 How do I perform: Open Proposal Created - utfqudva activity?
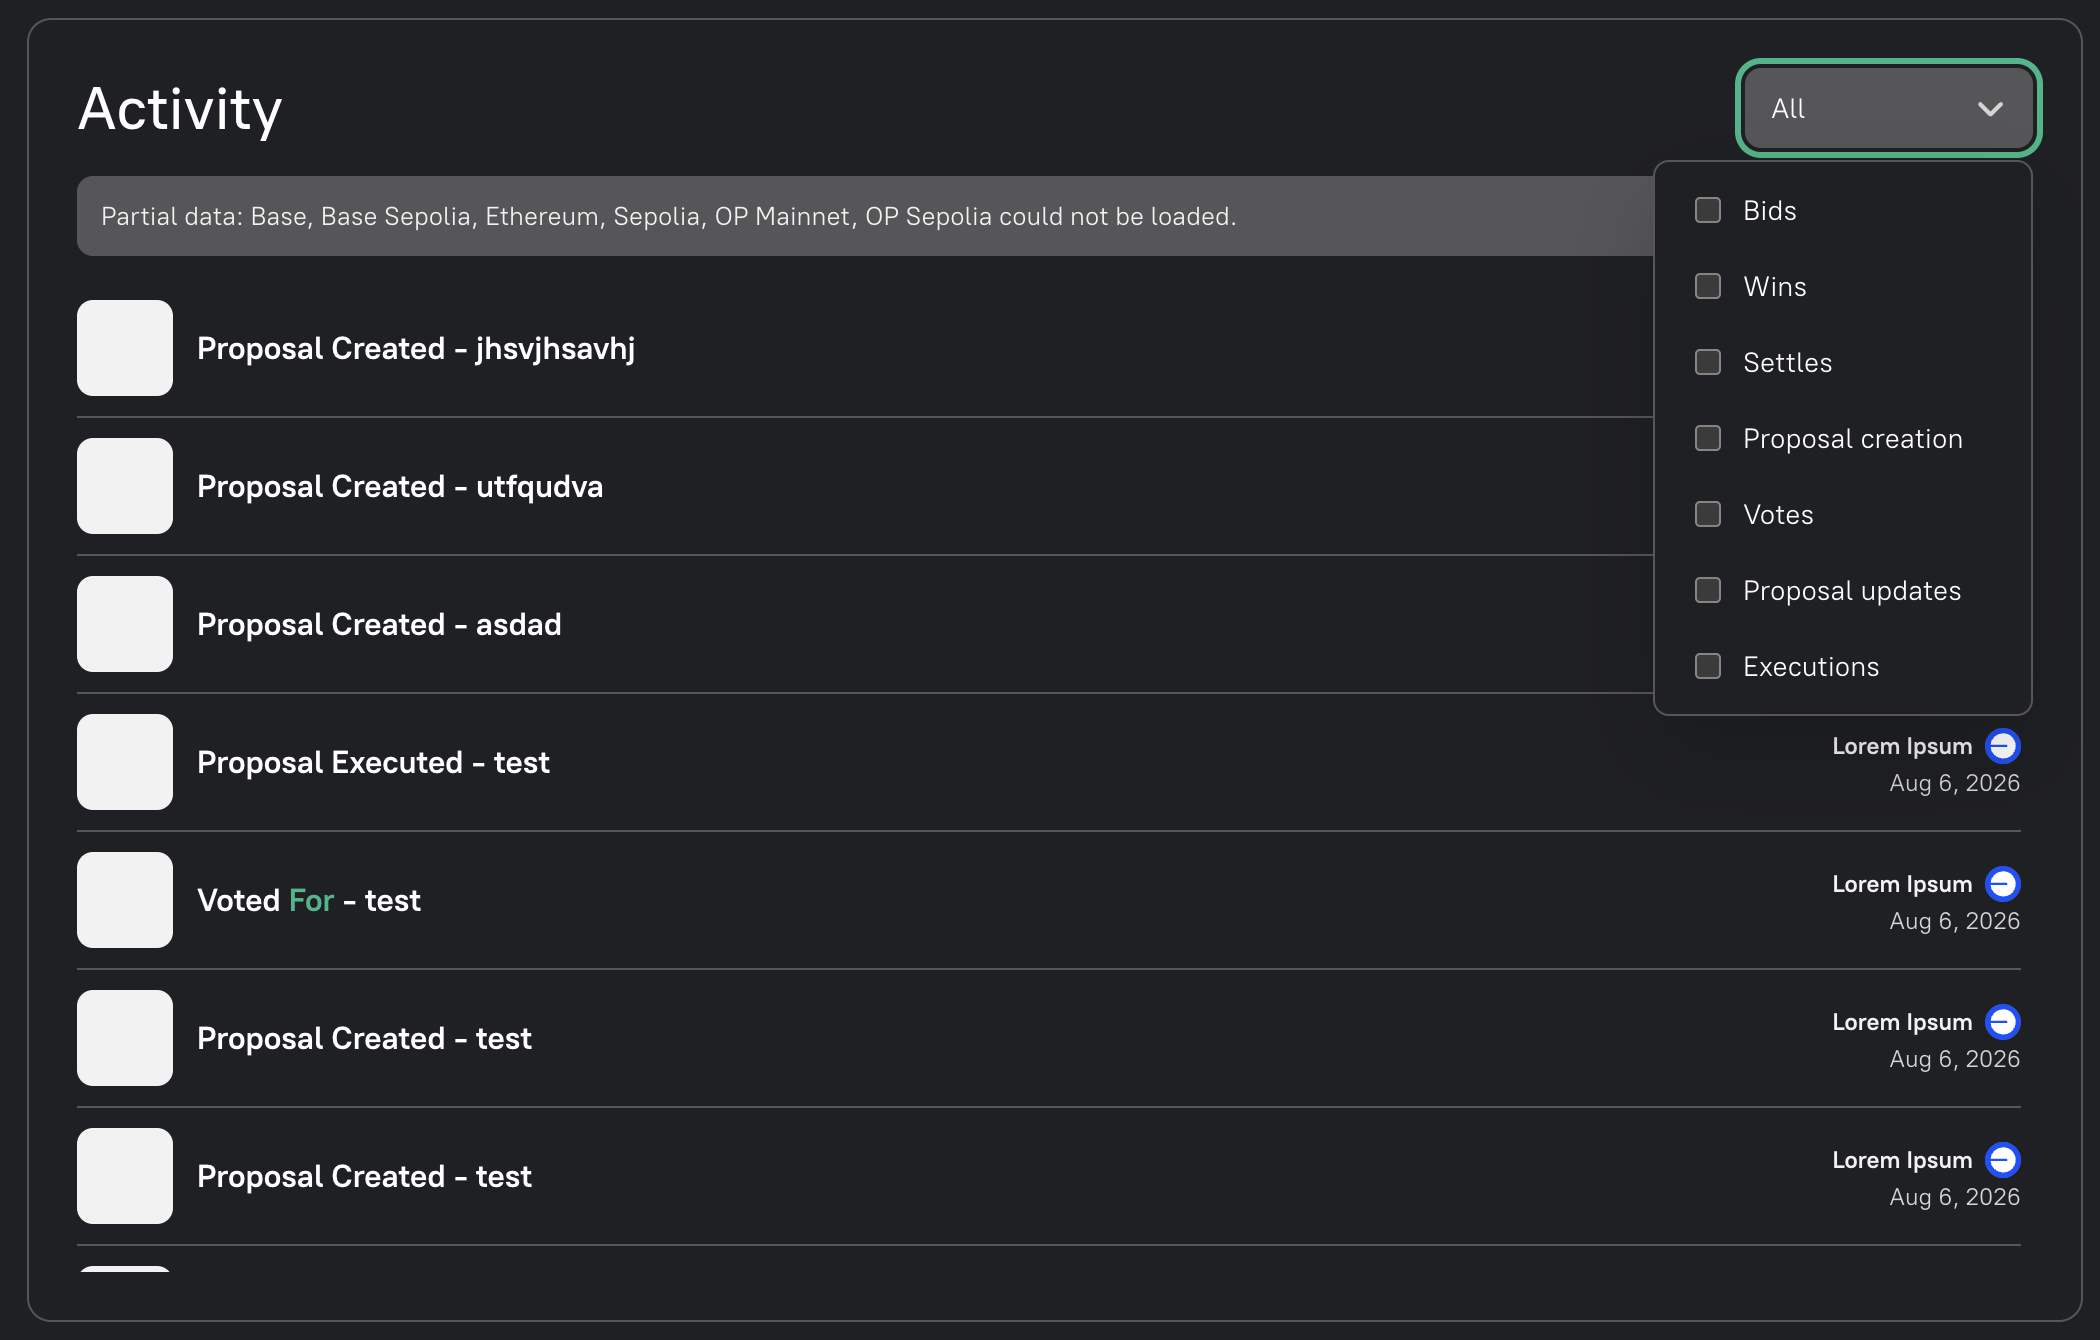click(400, 486)
